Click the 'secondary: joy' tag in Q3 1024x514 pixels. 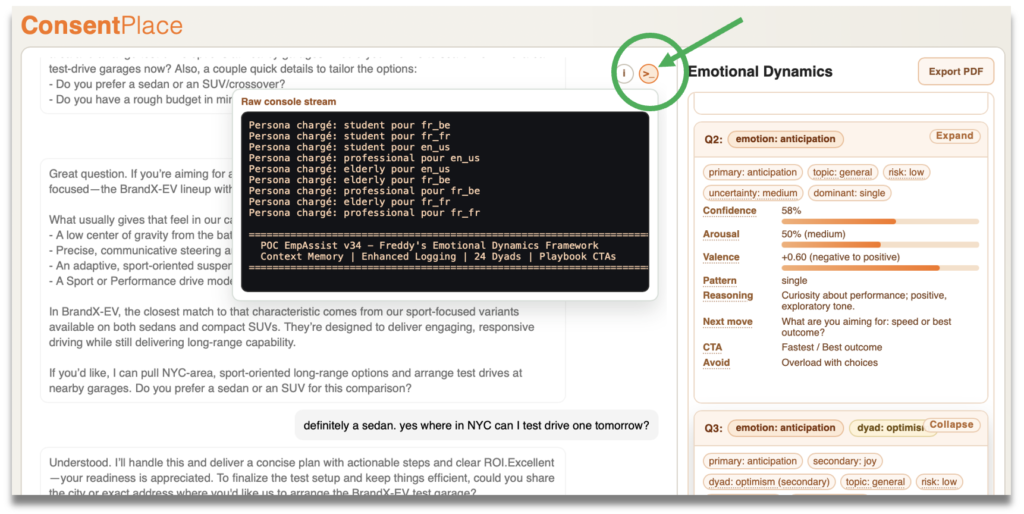846,461
